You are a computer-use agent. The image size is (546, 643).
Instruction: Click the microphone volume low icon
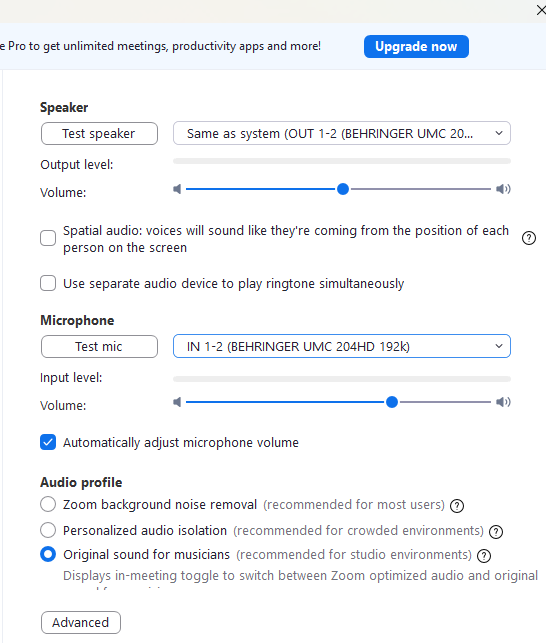177,402
